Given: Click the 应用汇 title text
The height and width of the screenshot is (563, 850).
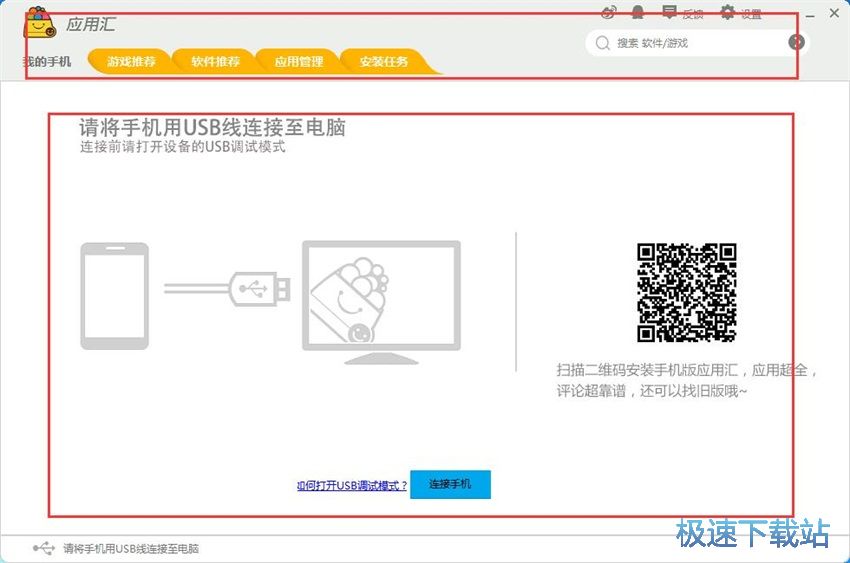Looking at the screenshot, I should 91,24.
